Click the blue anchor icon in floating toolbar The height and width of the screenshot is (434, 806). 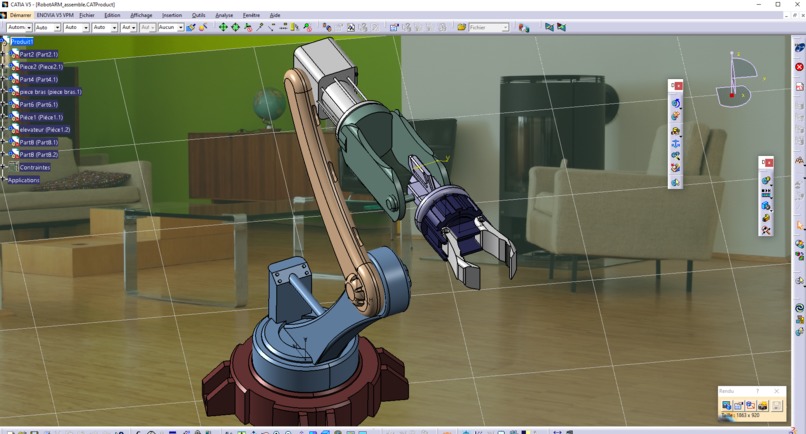point(675,143)
